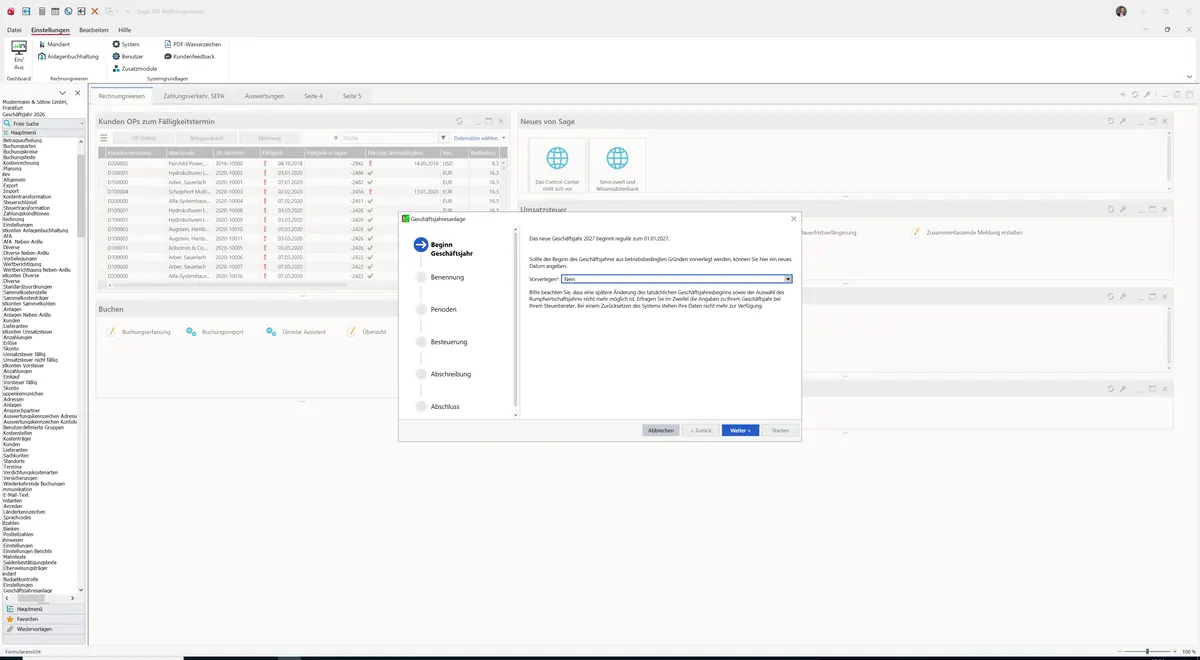Screen dimensions: 1200x660
Task: Click the Mahnung button in Kunden OPs
Action: pyautogui.click(x=269, y=138)
